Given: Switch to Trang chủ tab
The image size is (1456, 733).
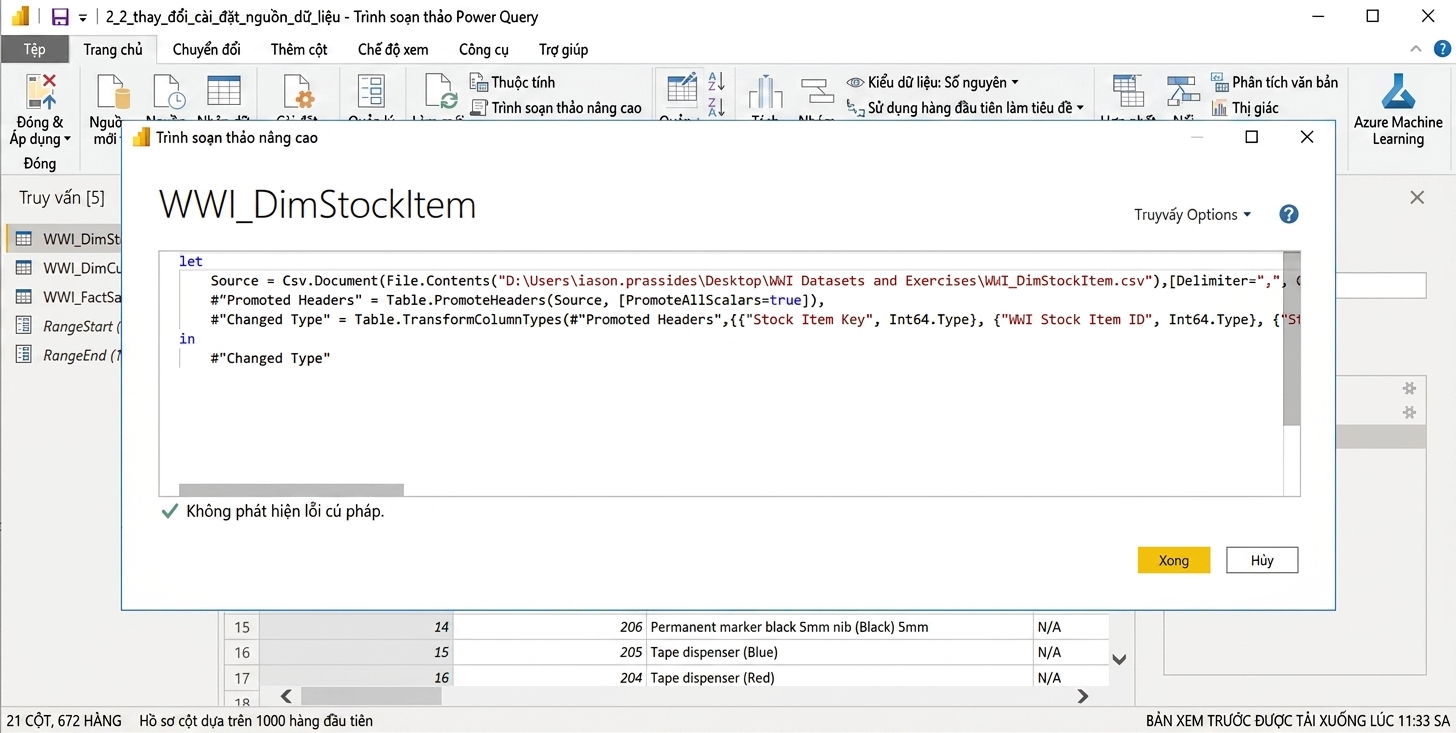Looking at the screenshot, I should (x=113, y=49).
